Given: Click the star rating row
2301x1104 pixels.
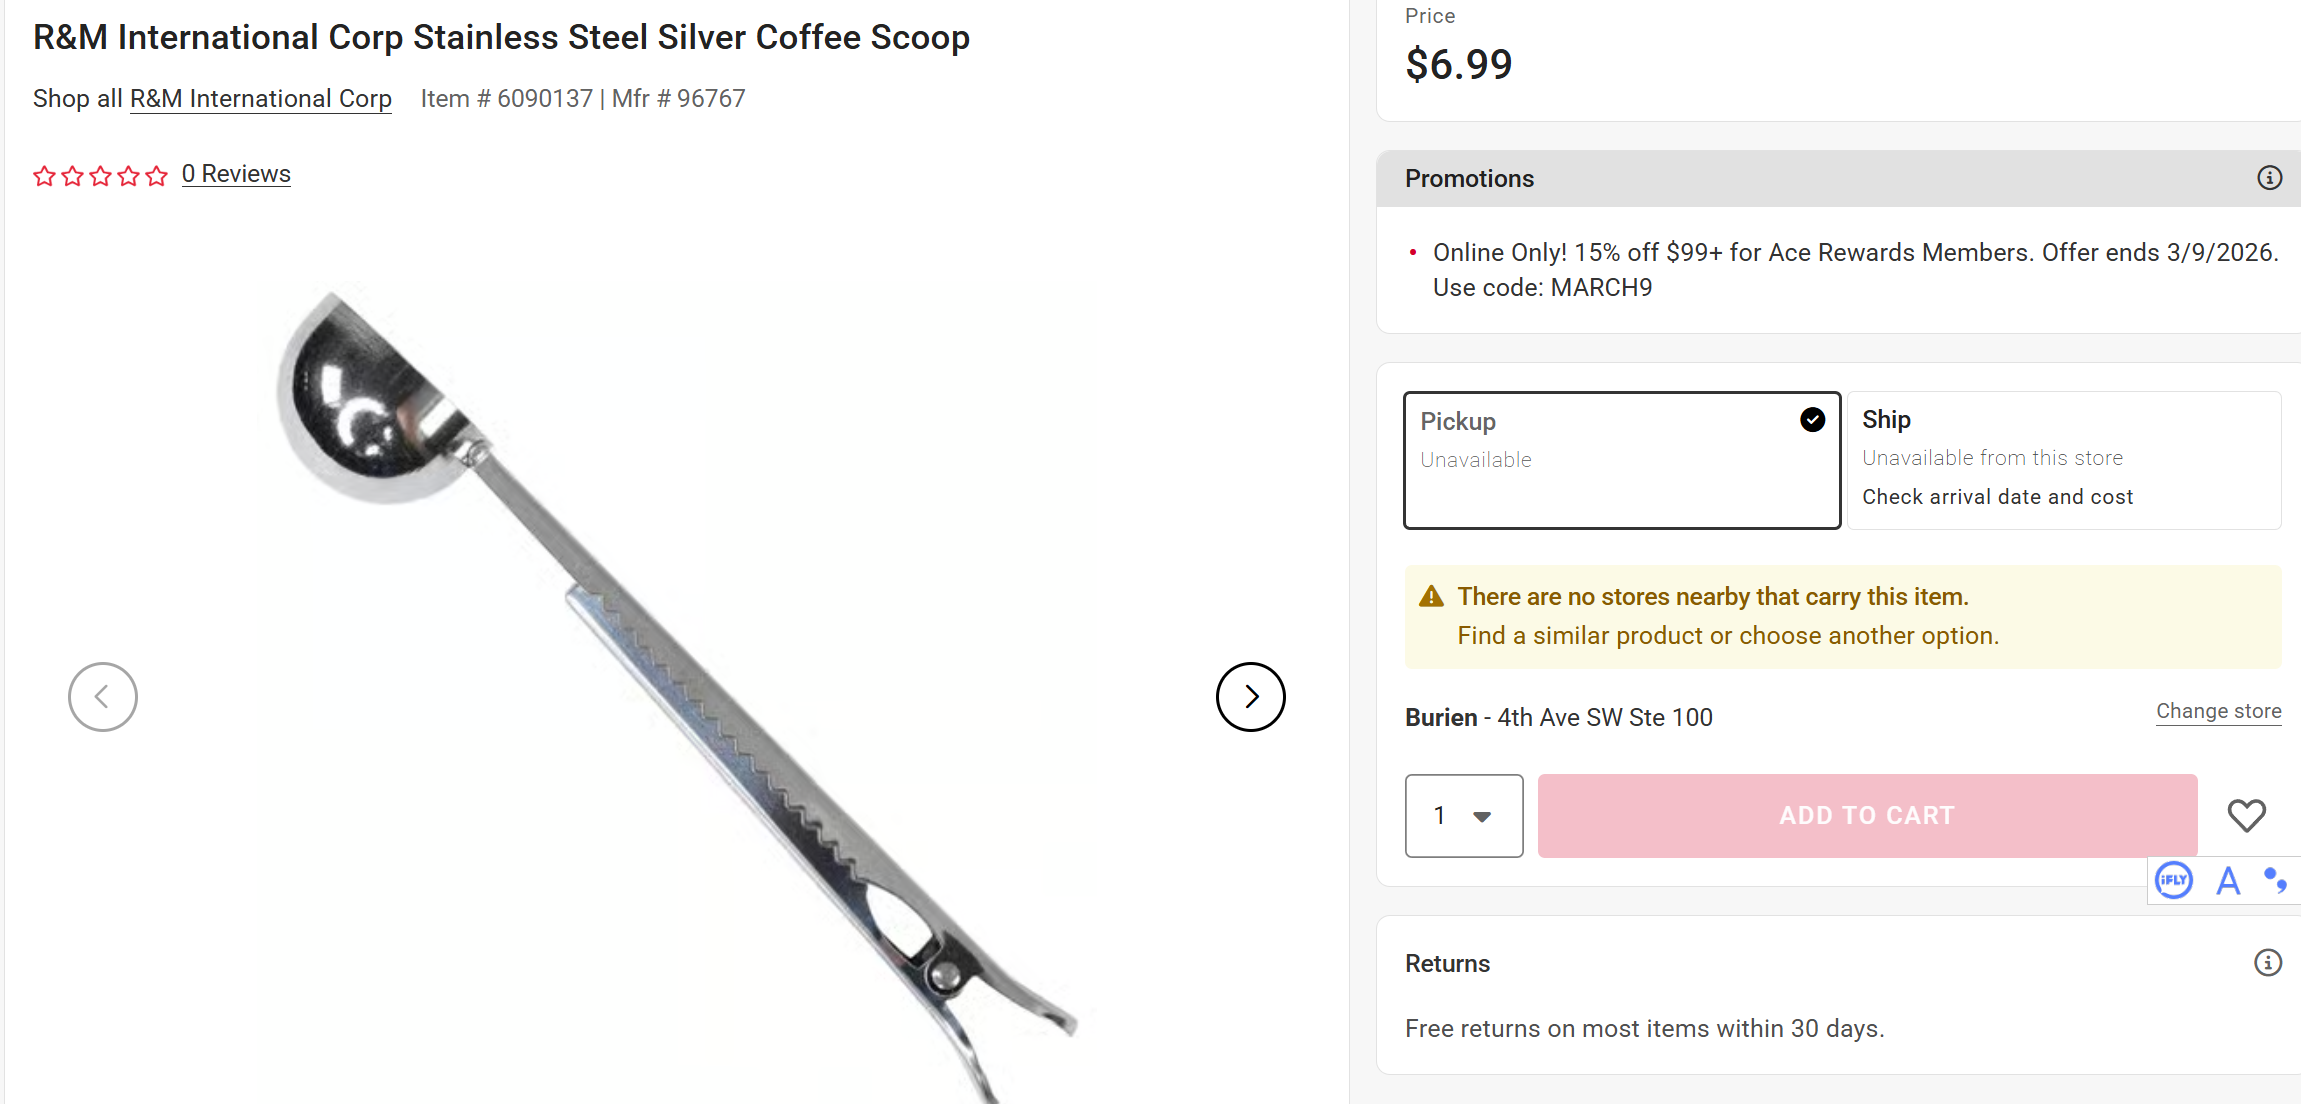Looking at the screenshot, I should [100, 176].
